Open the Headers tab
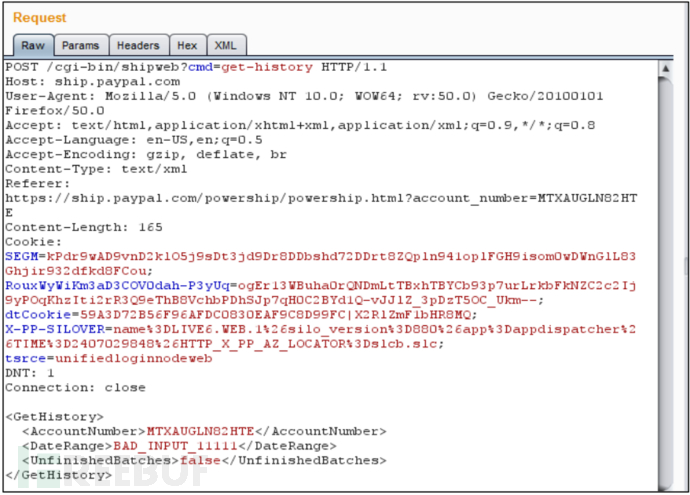The width and height of the screenshot is (690, 495). click(x=138, y=45)
